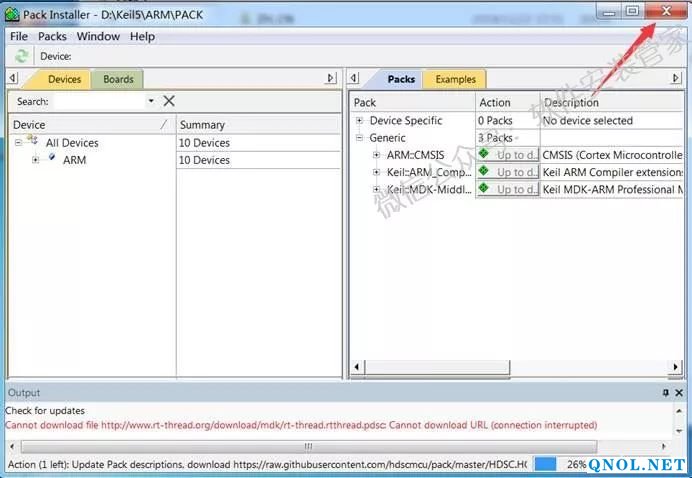Click the green Refresh packs icon
The width and height of the screenshot is (692, 478).
(21, 56)
